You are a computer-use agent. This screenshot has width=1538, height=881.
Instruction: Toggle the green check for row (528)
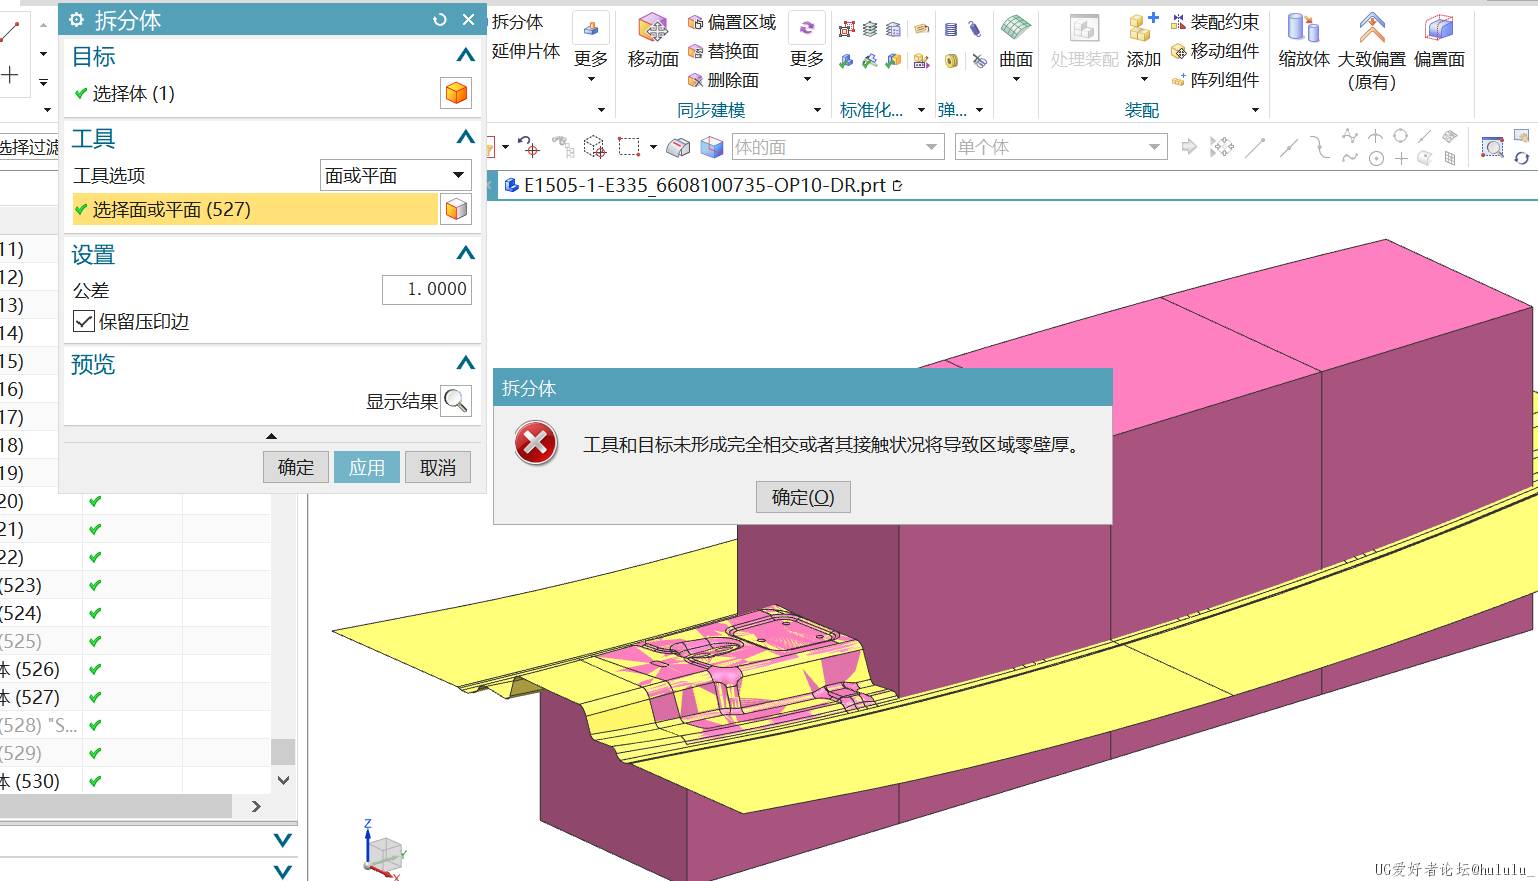tap(95, 725)
